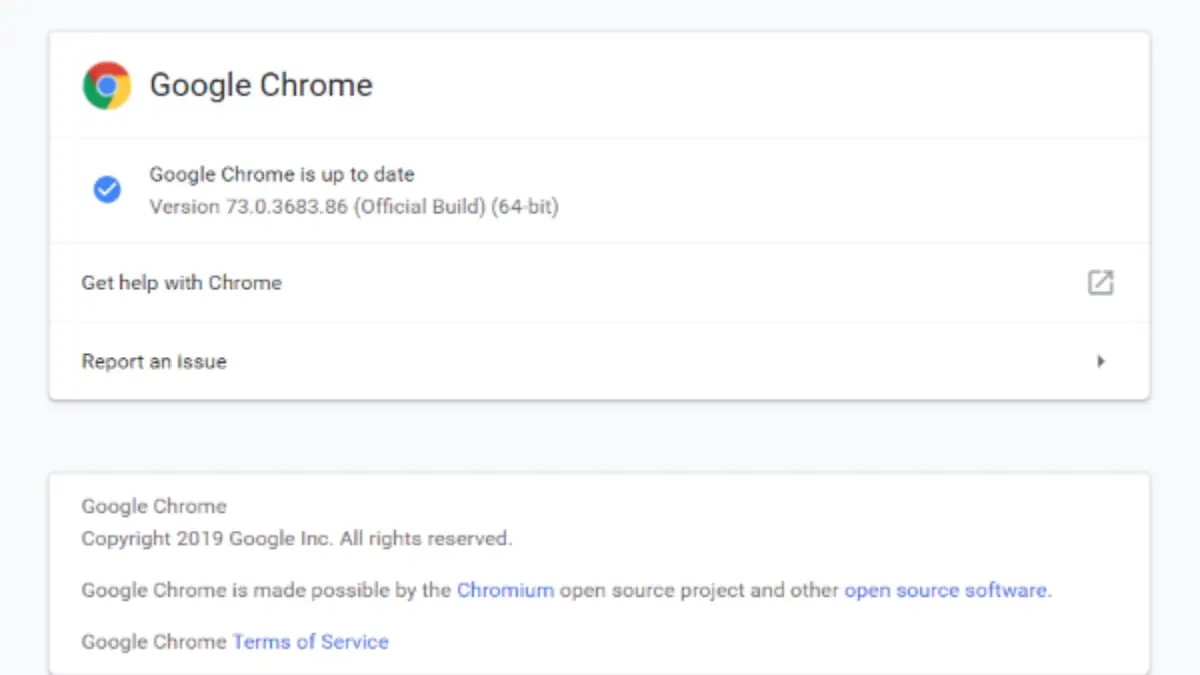Click the '(64-bit)' text
Screen dimensions: 1200x675
[525, 207]
